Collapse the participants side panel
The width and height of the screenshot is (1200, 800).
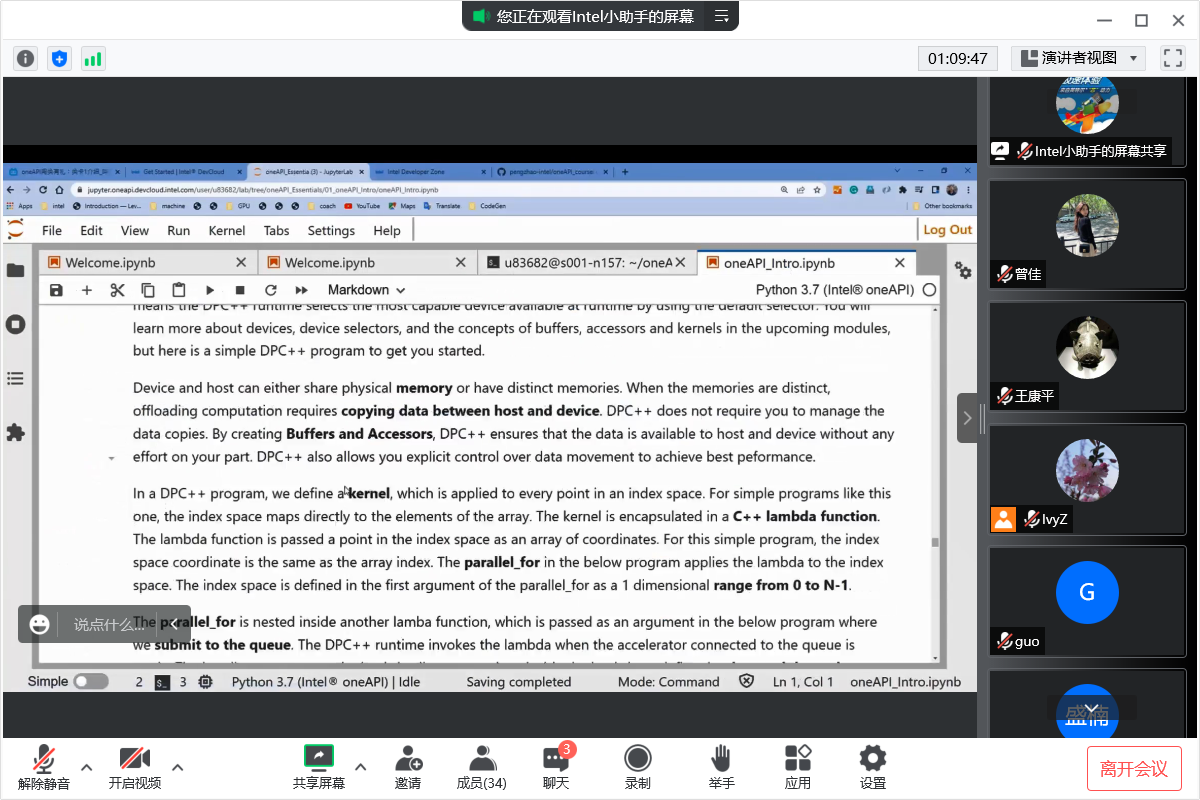967,419
